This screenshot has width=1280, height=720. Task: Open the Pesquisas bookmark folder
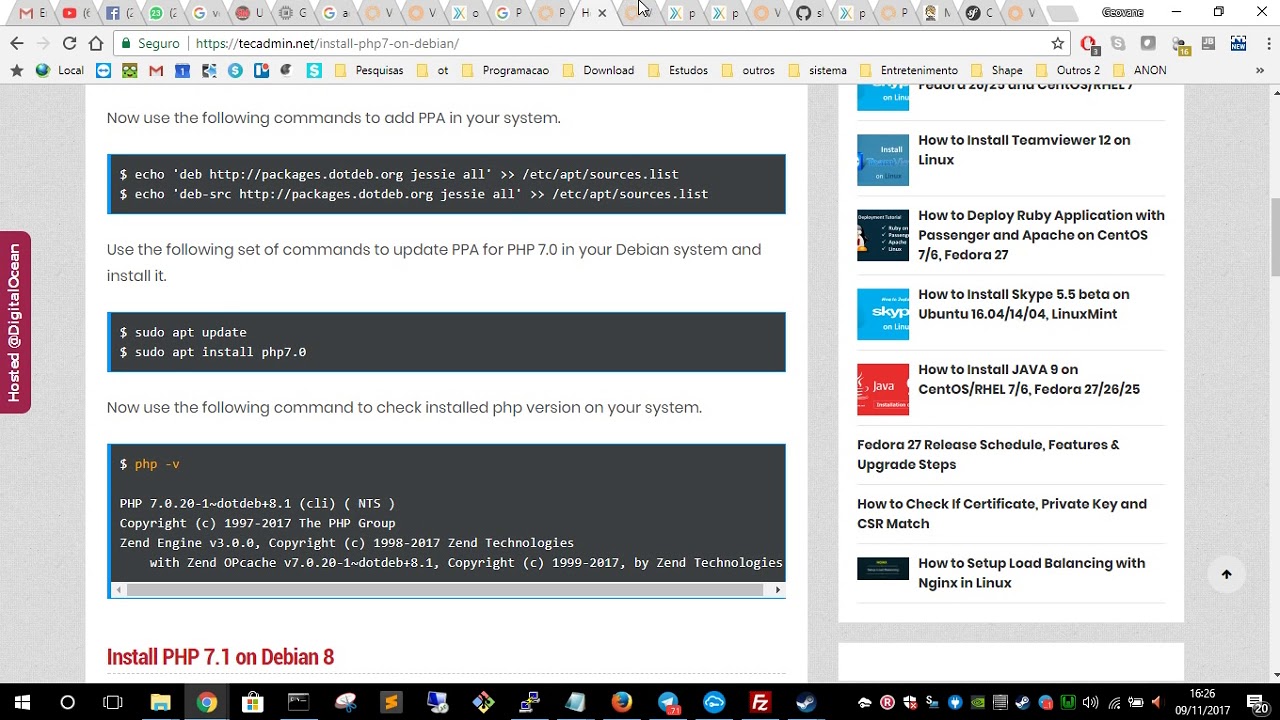click(369, 70)
